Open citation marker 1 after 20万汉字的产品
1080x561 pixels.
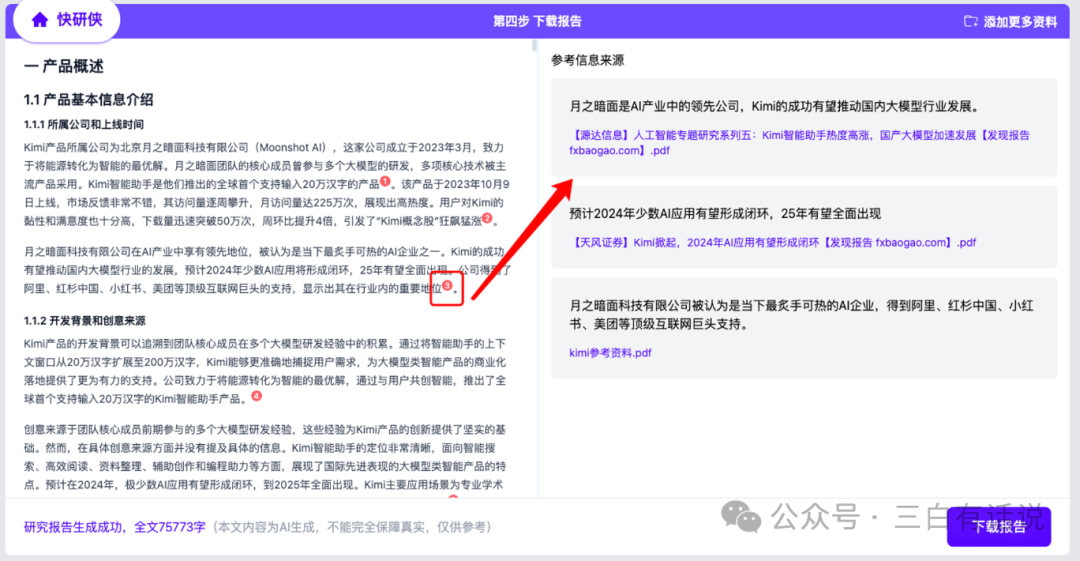[x=385, y=181]
